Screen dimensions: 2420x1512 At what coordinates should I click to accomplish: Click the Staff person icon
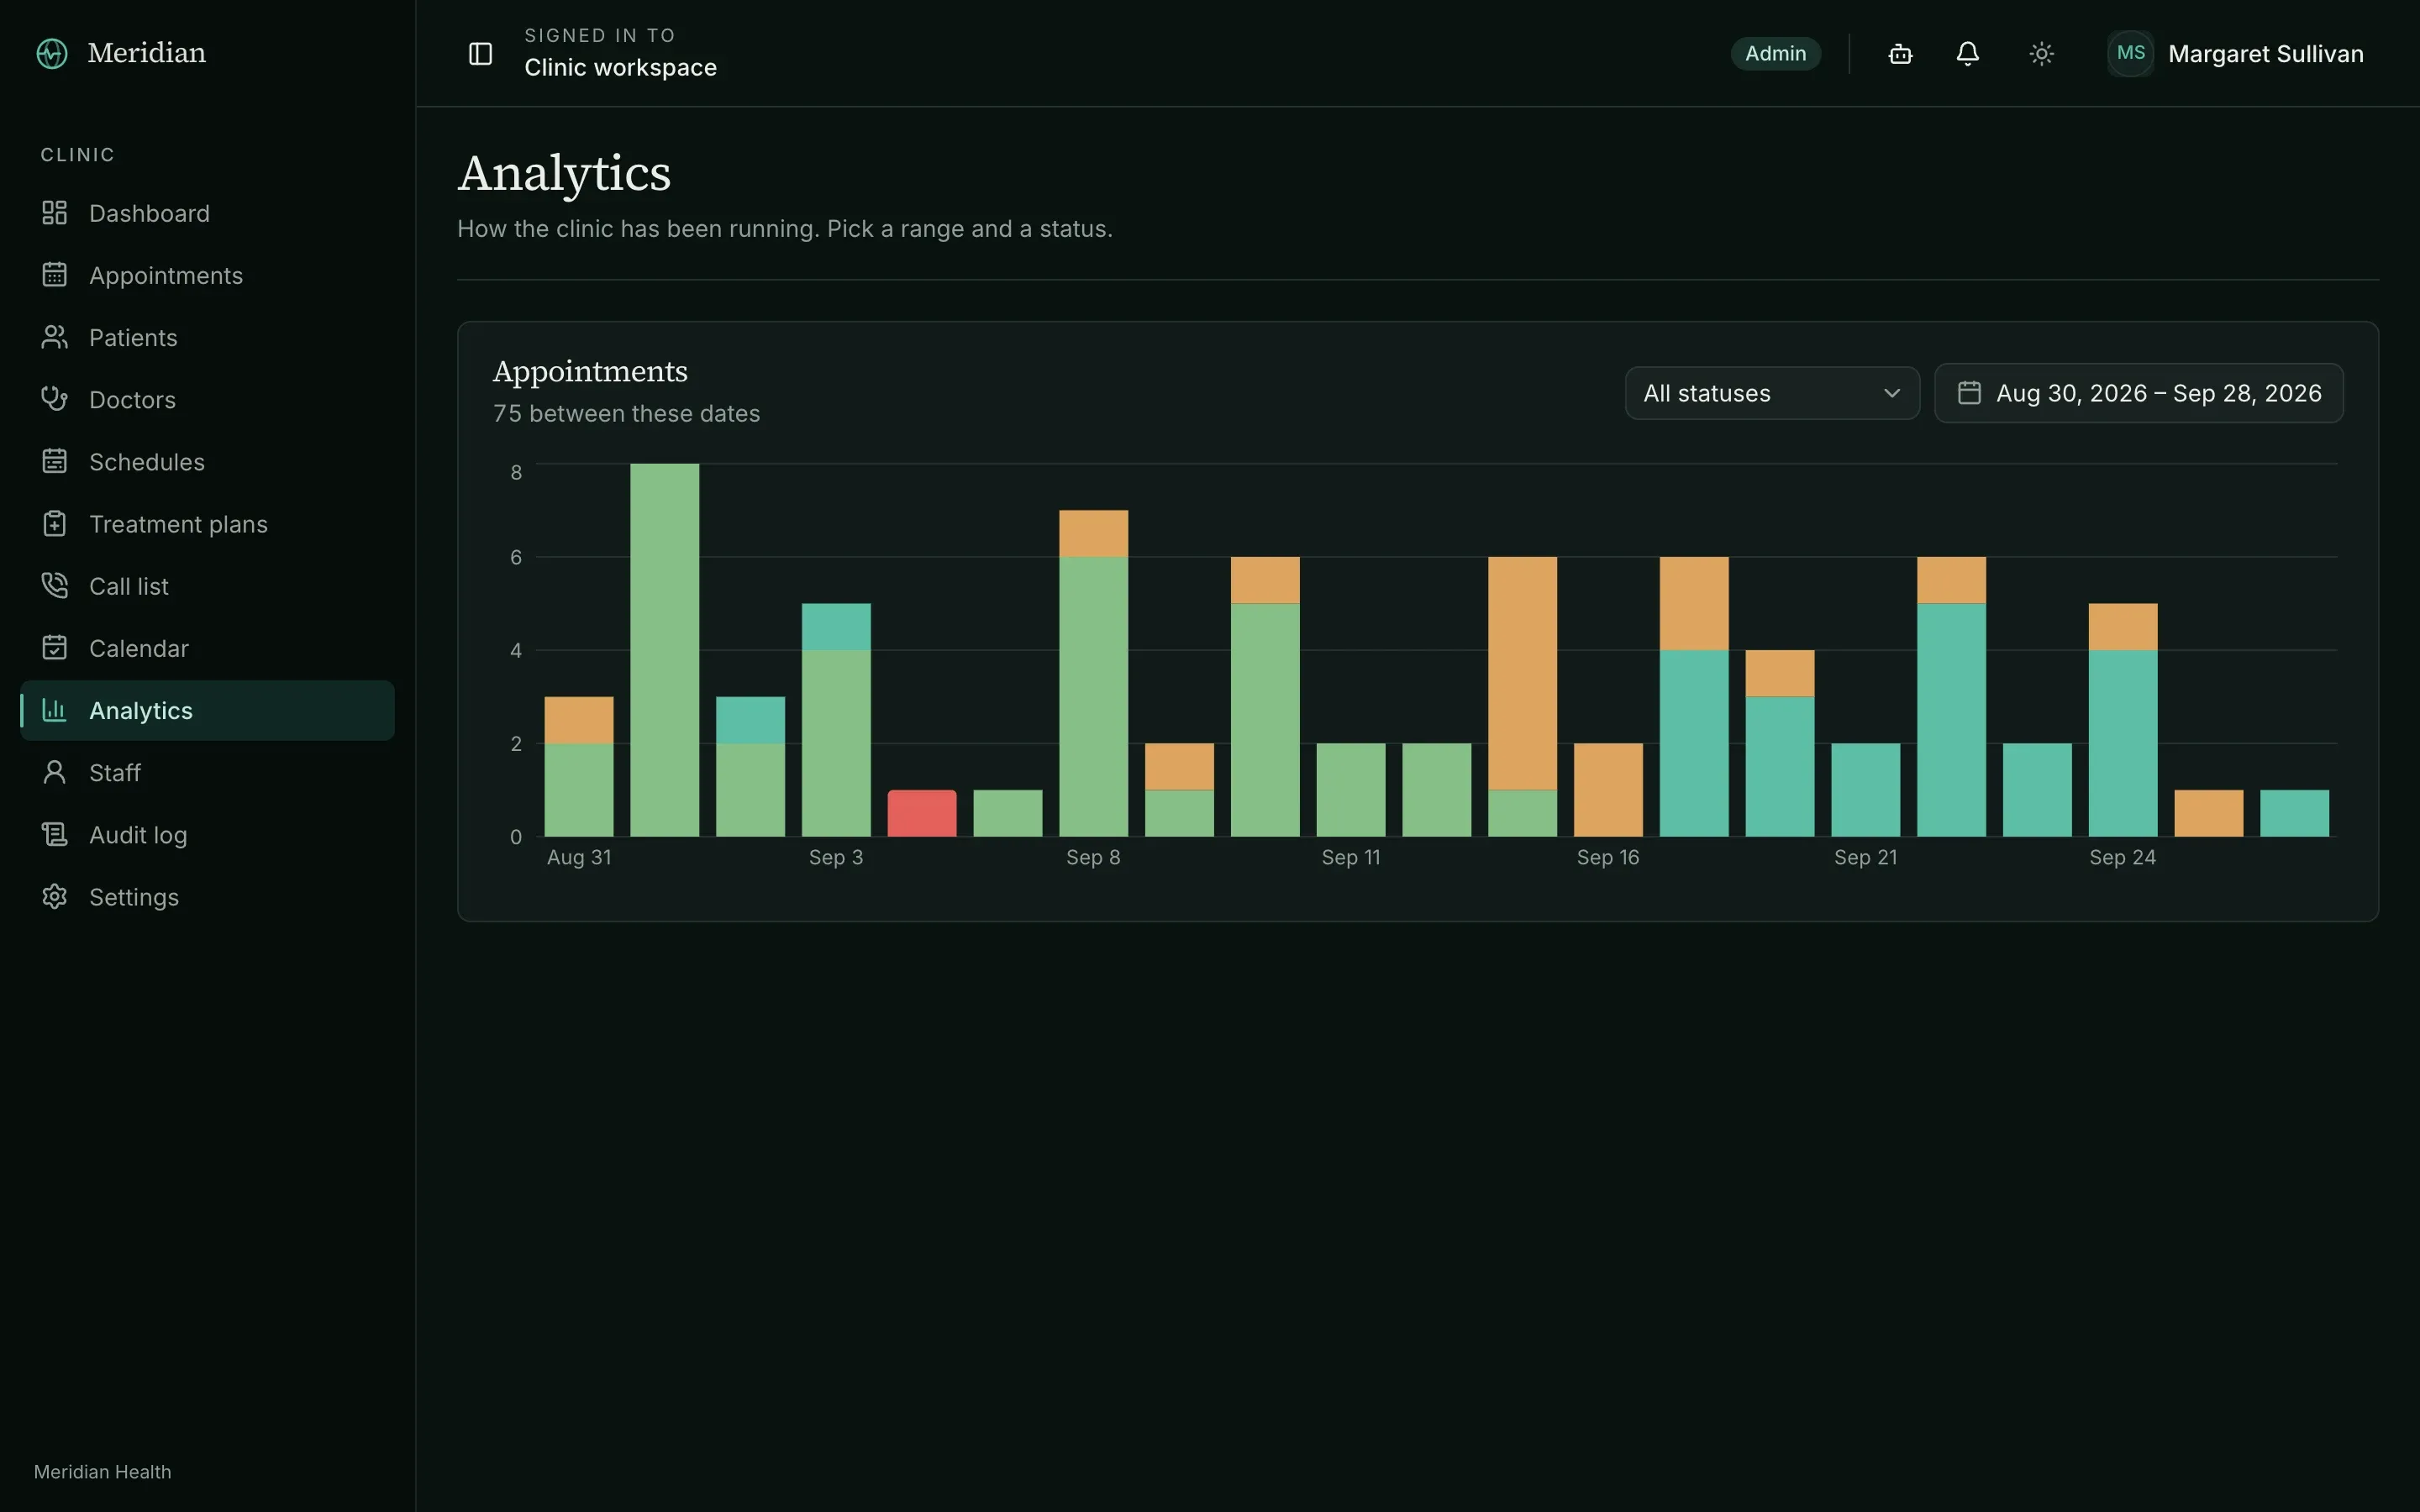54,772
